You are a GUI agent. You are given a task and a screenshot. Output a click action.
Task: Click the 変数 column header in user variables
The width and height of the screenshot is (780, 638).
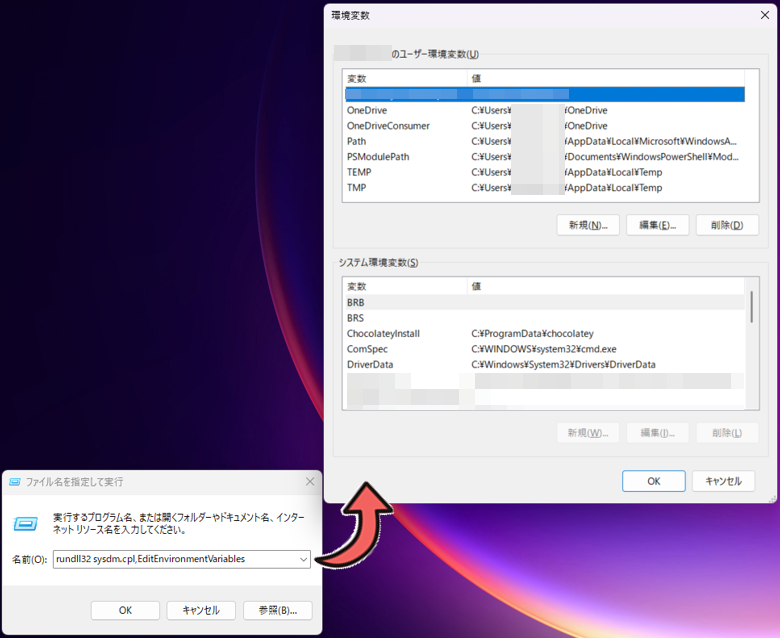pyautogui.click(x=405, y=79)
